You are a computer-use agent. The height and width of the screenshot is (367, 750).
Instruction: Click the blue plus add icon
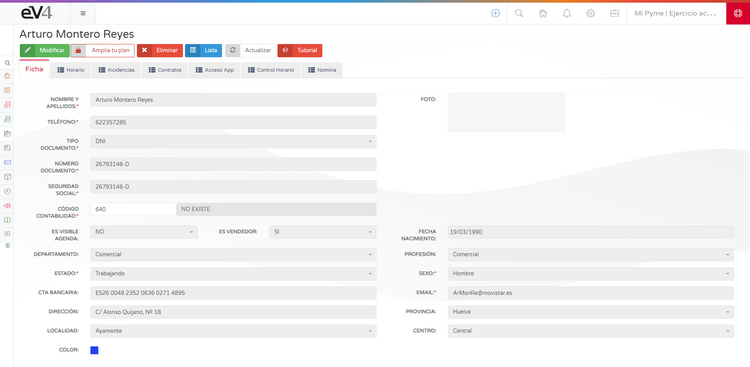click(x=496, y=13)
